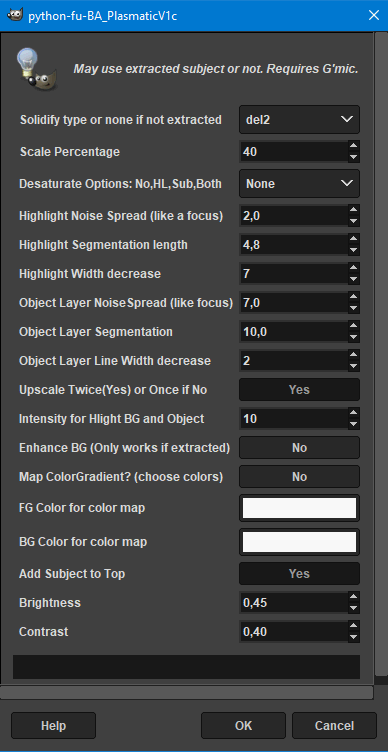
Task: Click the Help button
Action: point(53,726)
